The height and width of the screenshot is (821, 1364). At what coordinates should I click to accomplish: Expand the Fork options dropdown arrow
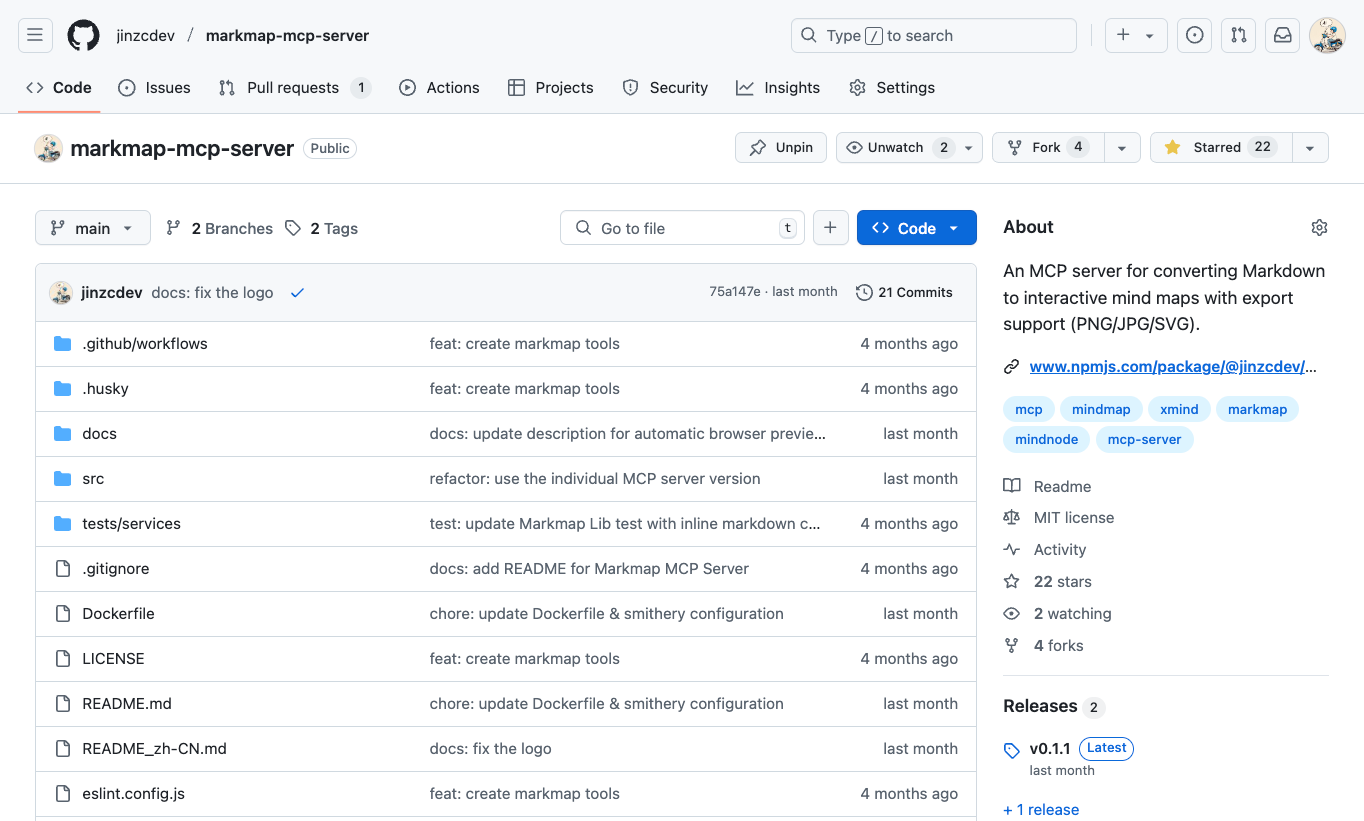1122,147
